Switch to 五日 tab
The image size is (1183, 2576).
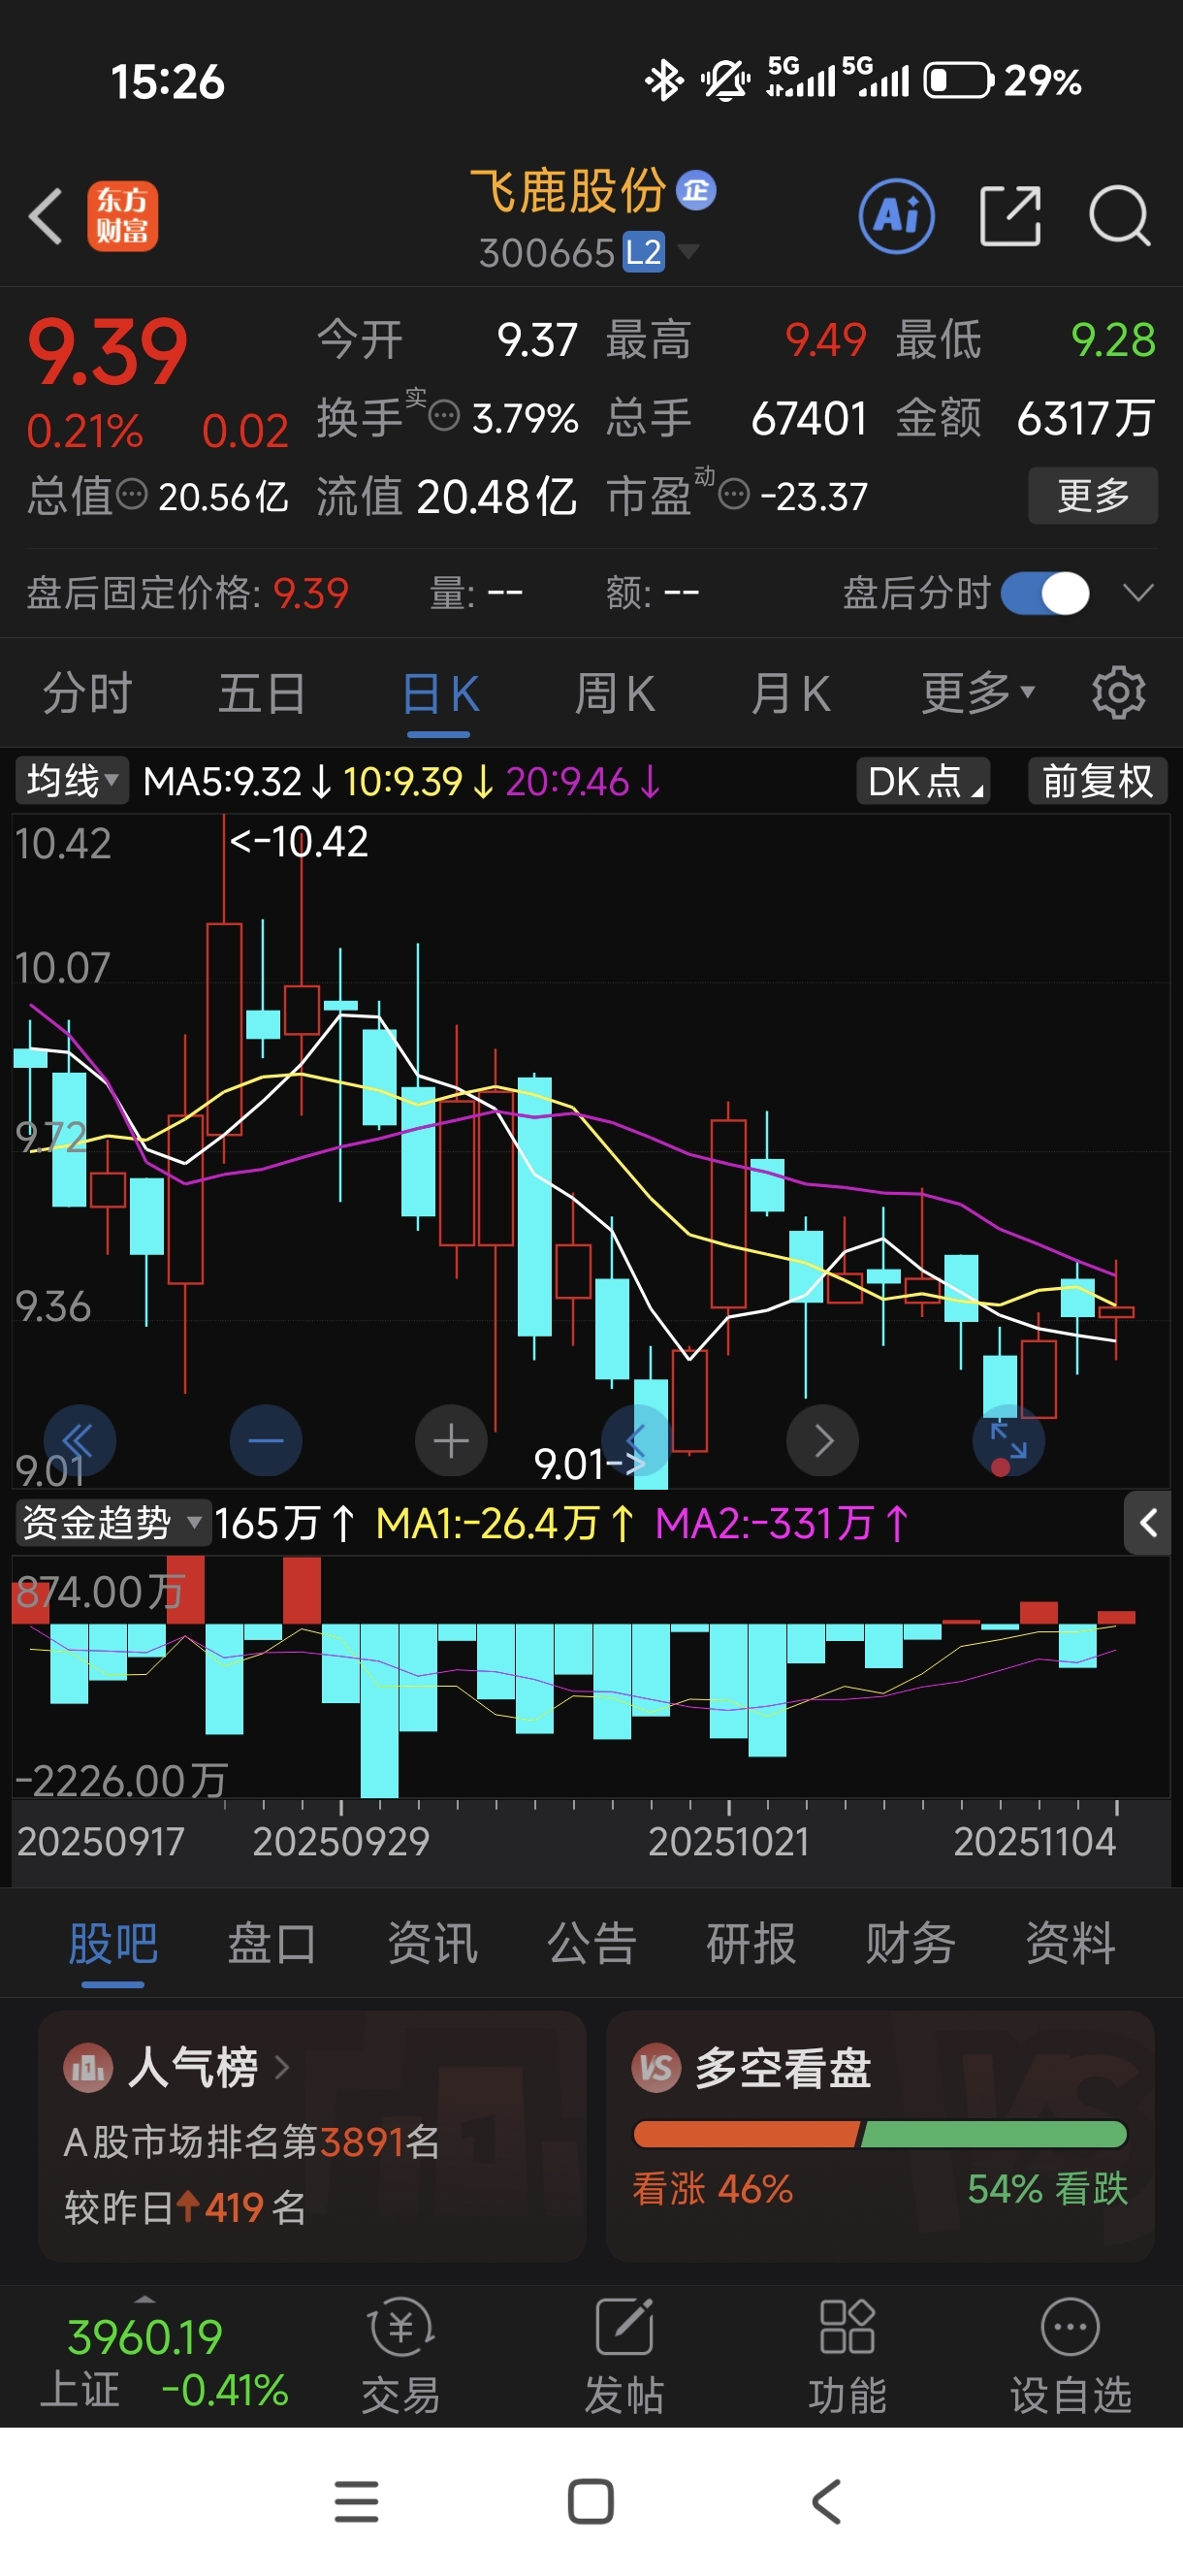pos(262,693)
